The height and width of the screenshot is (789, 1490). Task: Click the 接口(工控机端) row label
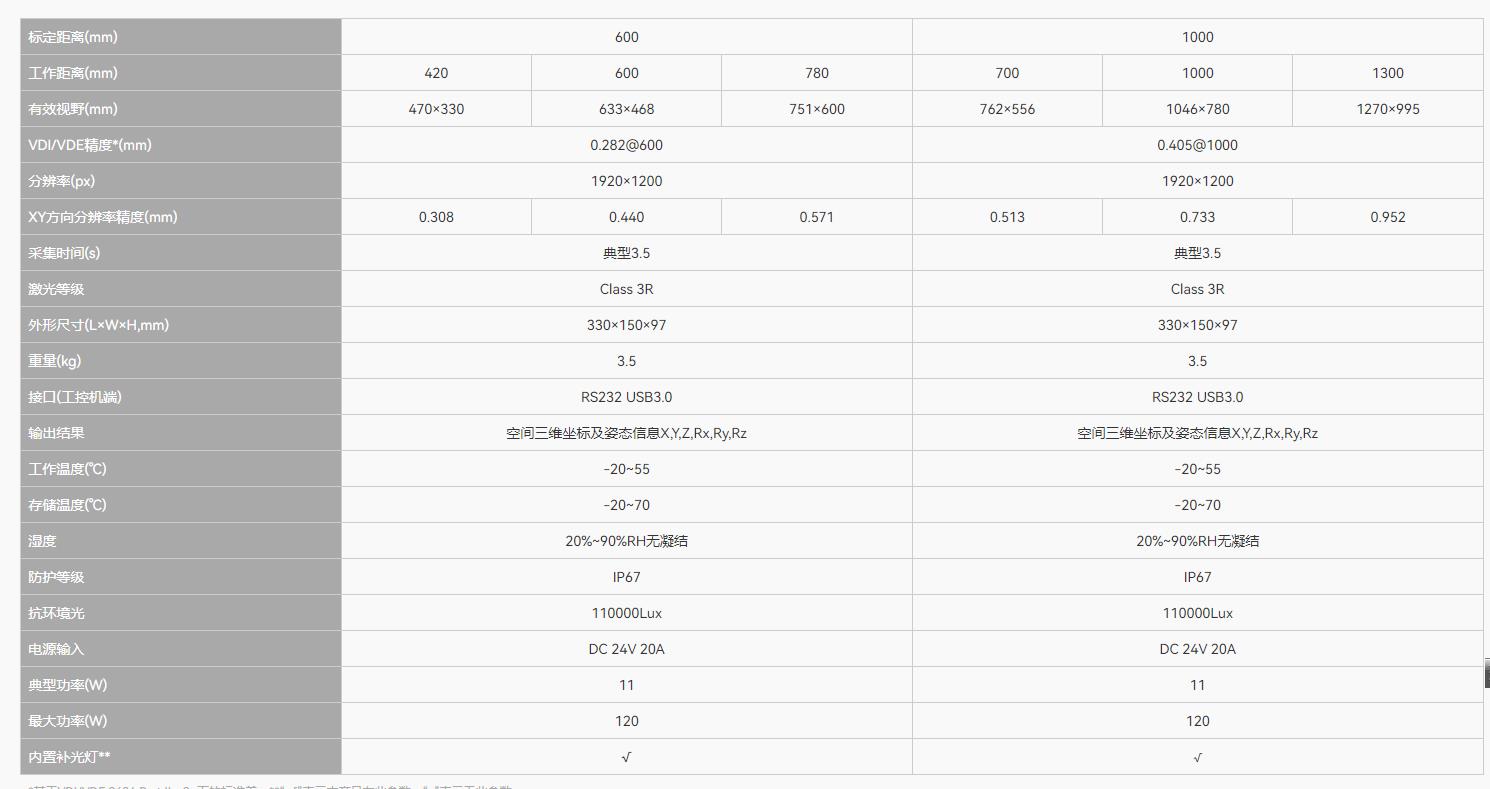click(x=75, y=397)
